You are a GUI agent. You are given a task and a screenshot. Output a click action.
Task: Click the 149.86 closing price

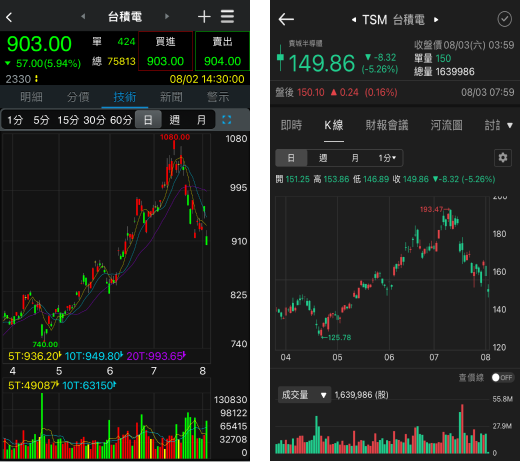(322, 63)
